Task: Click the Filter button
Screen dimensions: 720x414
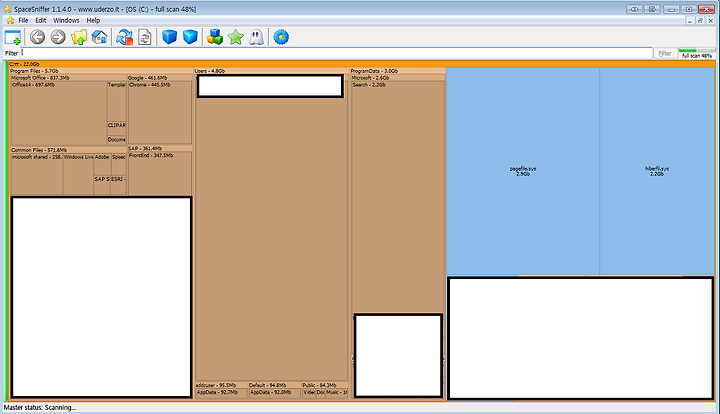Action: [x=665, y=53]
